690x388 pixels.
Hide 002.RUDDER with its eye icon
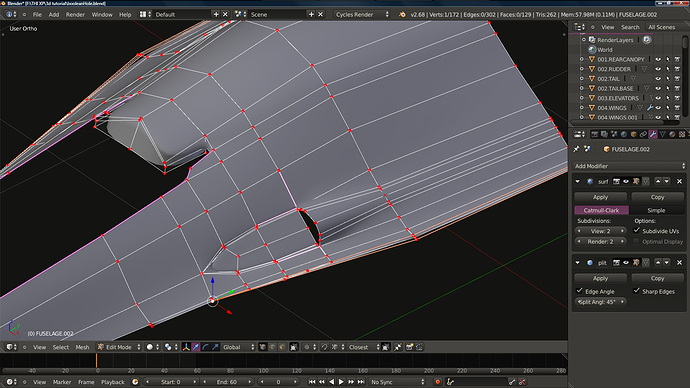tap(658, 69)
